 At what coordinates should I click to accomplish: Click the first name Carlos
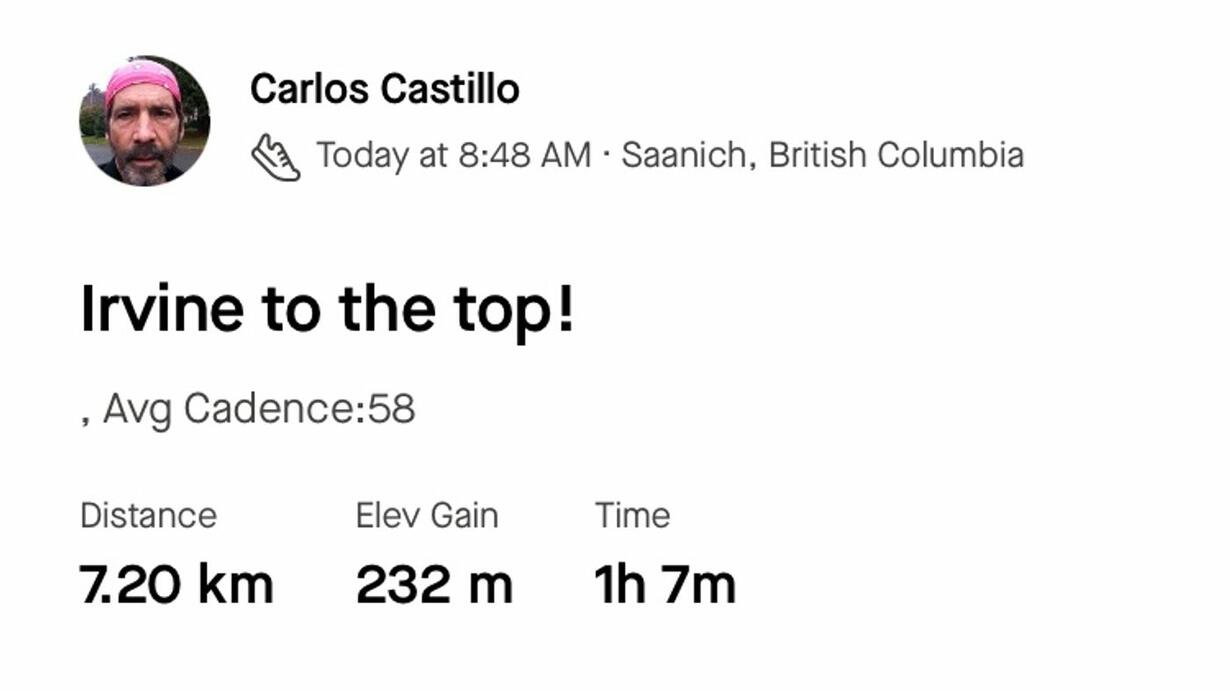pyautogui.click(x=310, y=89)
